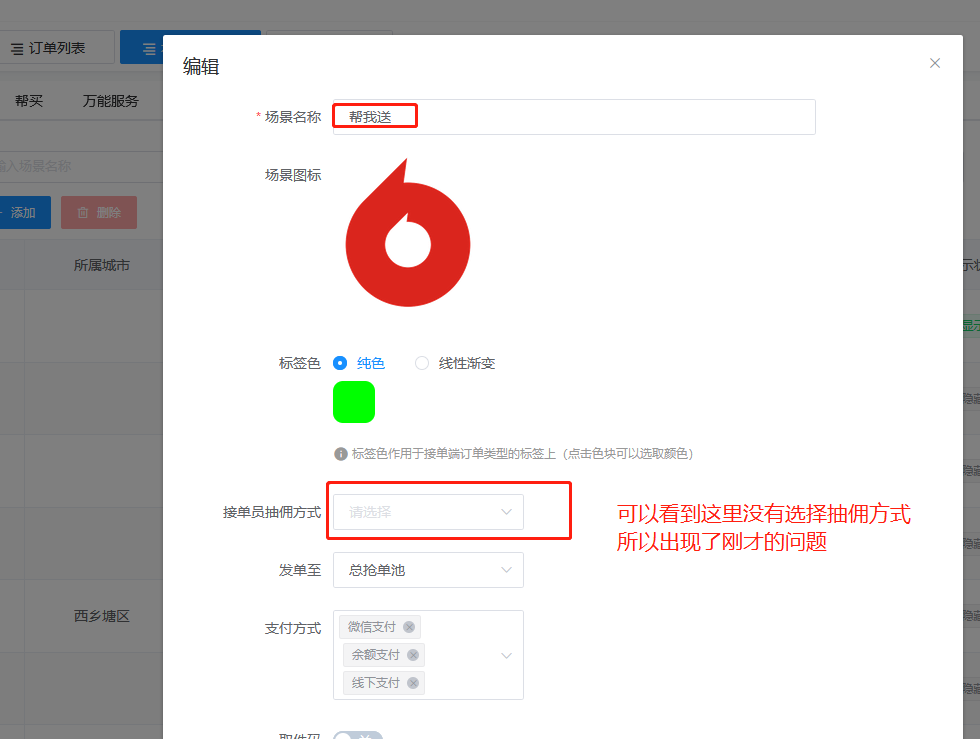Remove the 余额支付 payment tag
This screenshot has height=739, width=980.
412,655
